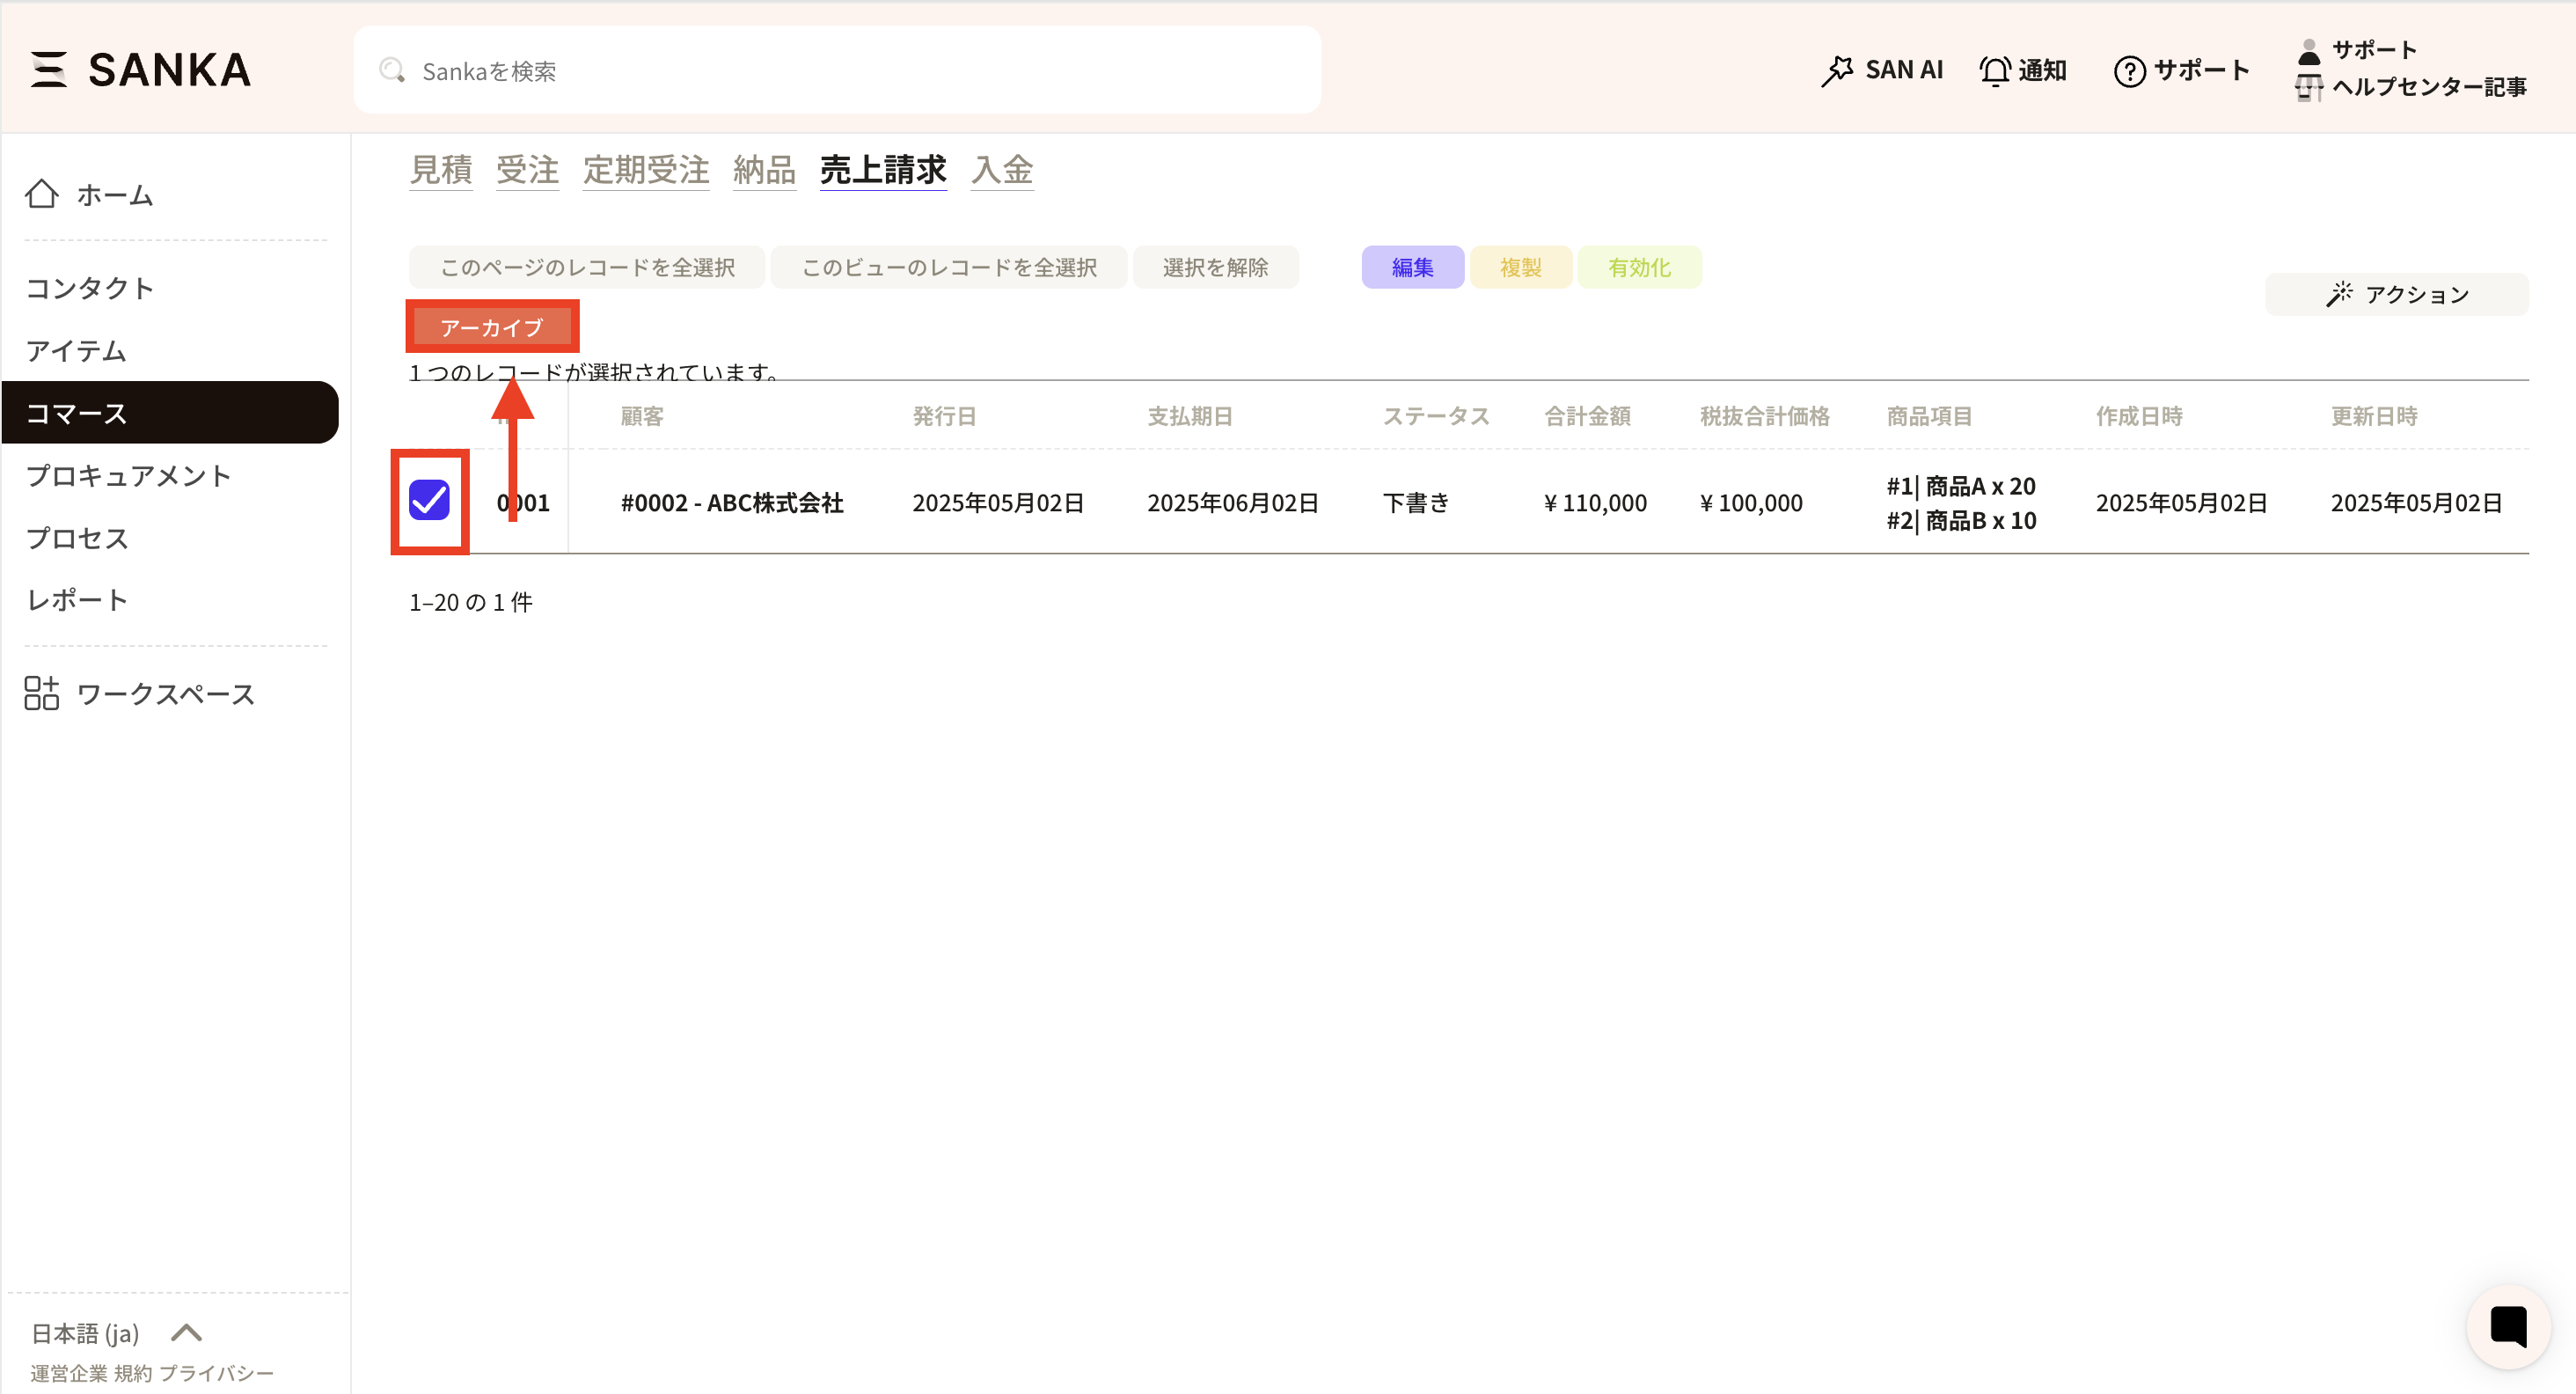The height and width of the screenshot is (1394, 2576).
Task: Open the Workspace grid icon
Action: pos(42,693)
